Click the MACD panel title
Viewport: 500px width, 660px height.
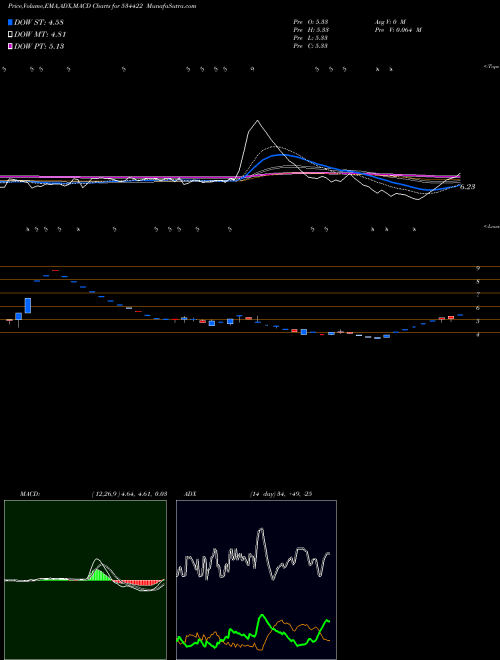[x=29, y=494]
